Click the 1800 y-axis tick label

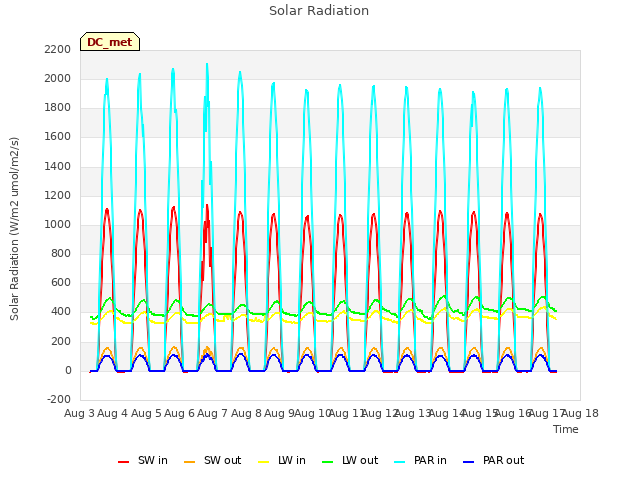58,108
